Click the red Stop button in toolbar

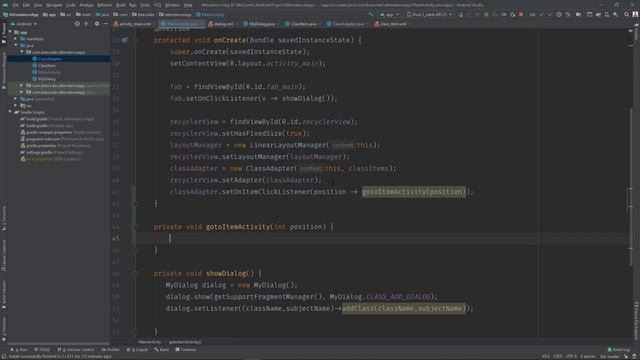521,14
